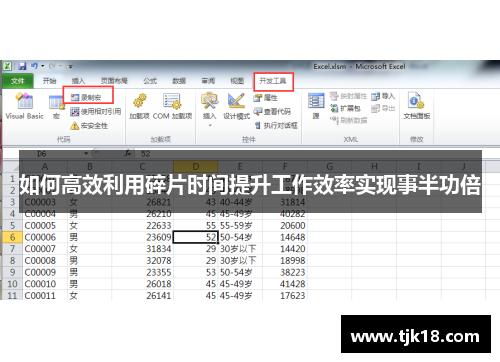Click cell with value 23355
Image resolution: width=500 pixels, height=362 pixels.
142,272
